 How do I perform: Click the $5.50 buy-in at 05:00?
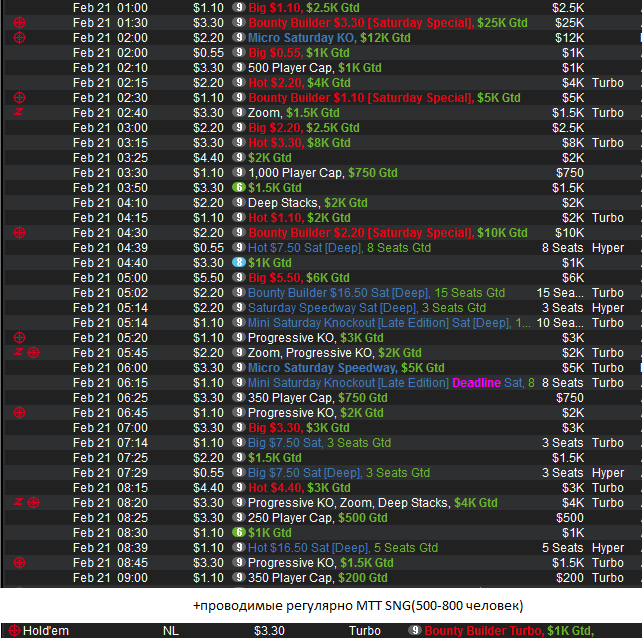click(x=208, y=278)
